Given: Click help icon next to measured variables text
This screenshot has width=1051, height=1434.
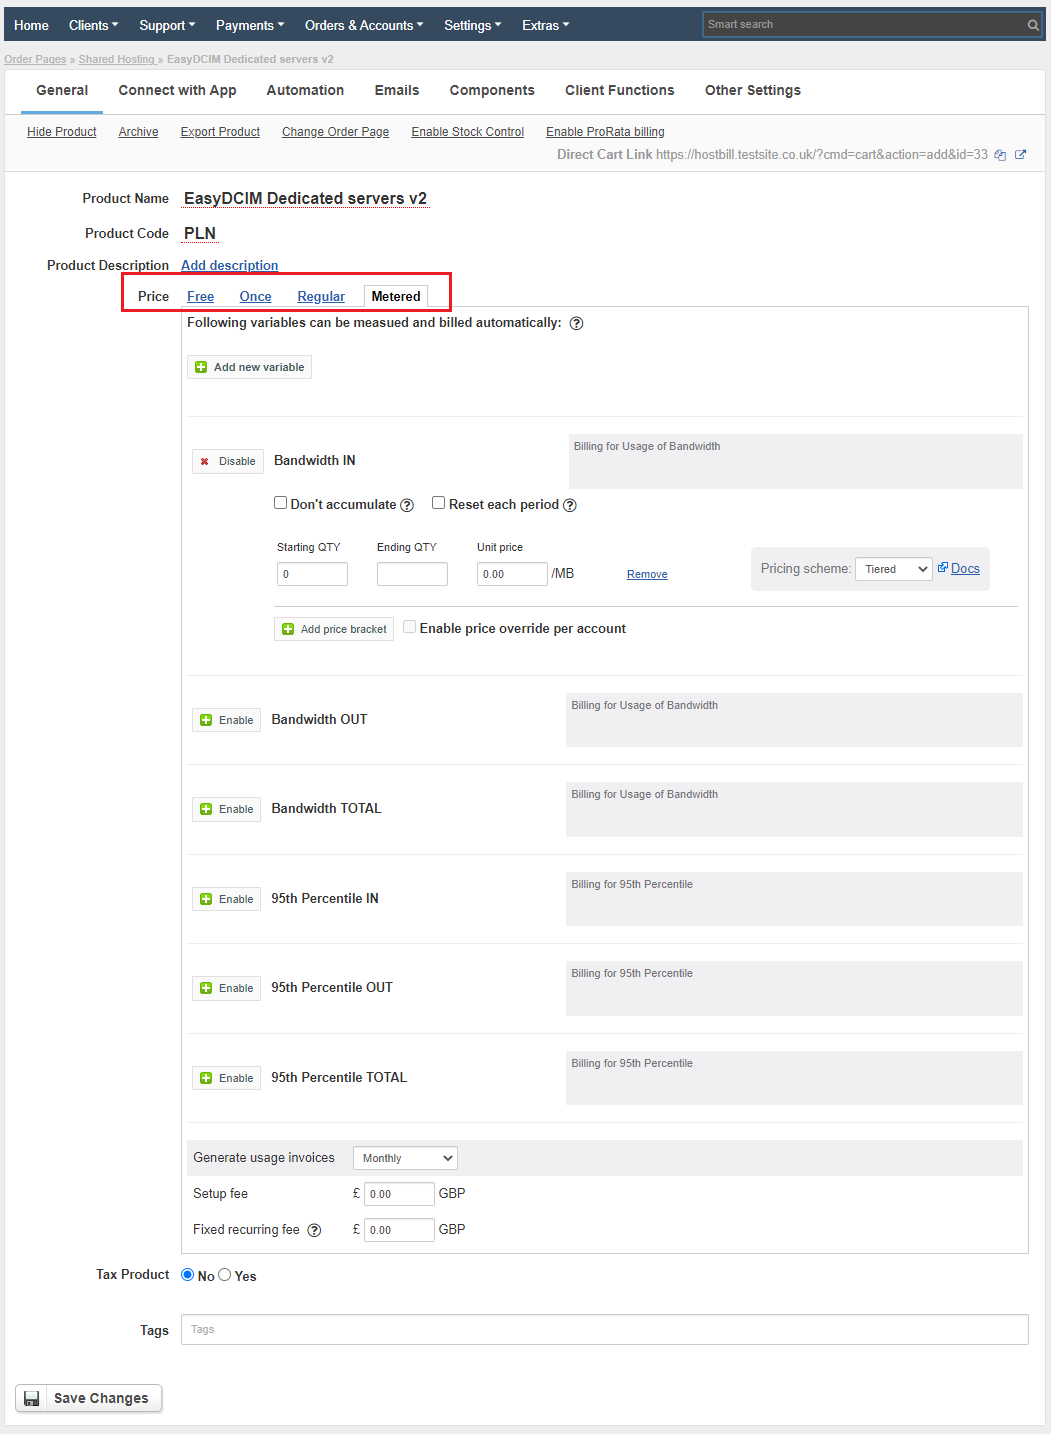Looking at the screenshot, I should coord(576,323).
